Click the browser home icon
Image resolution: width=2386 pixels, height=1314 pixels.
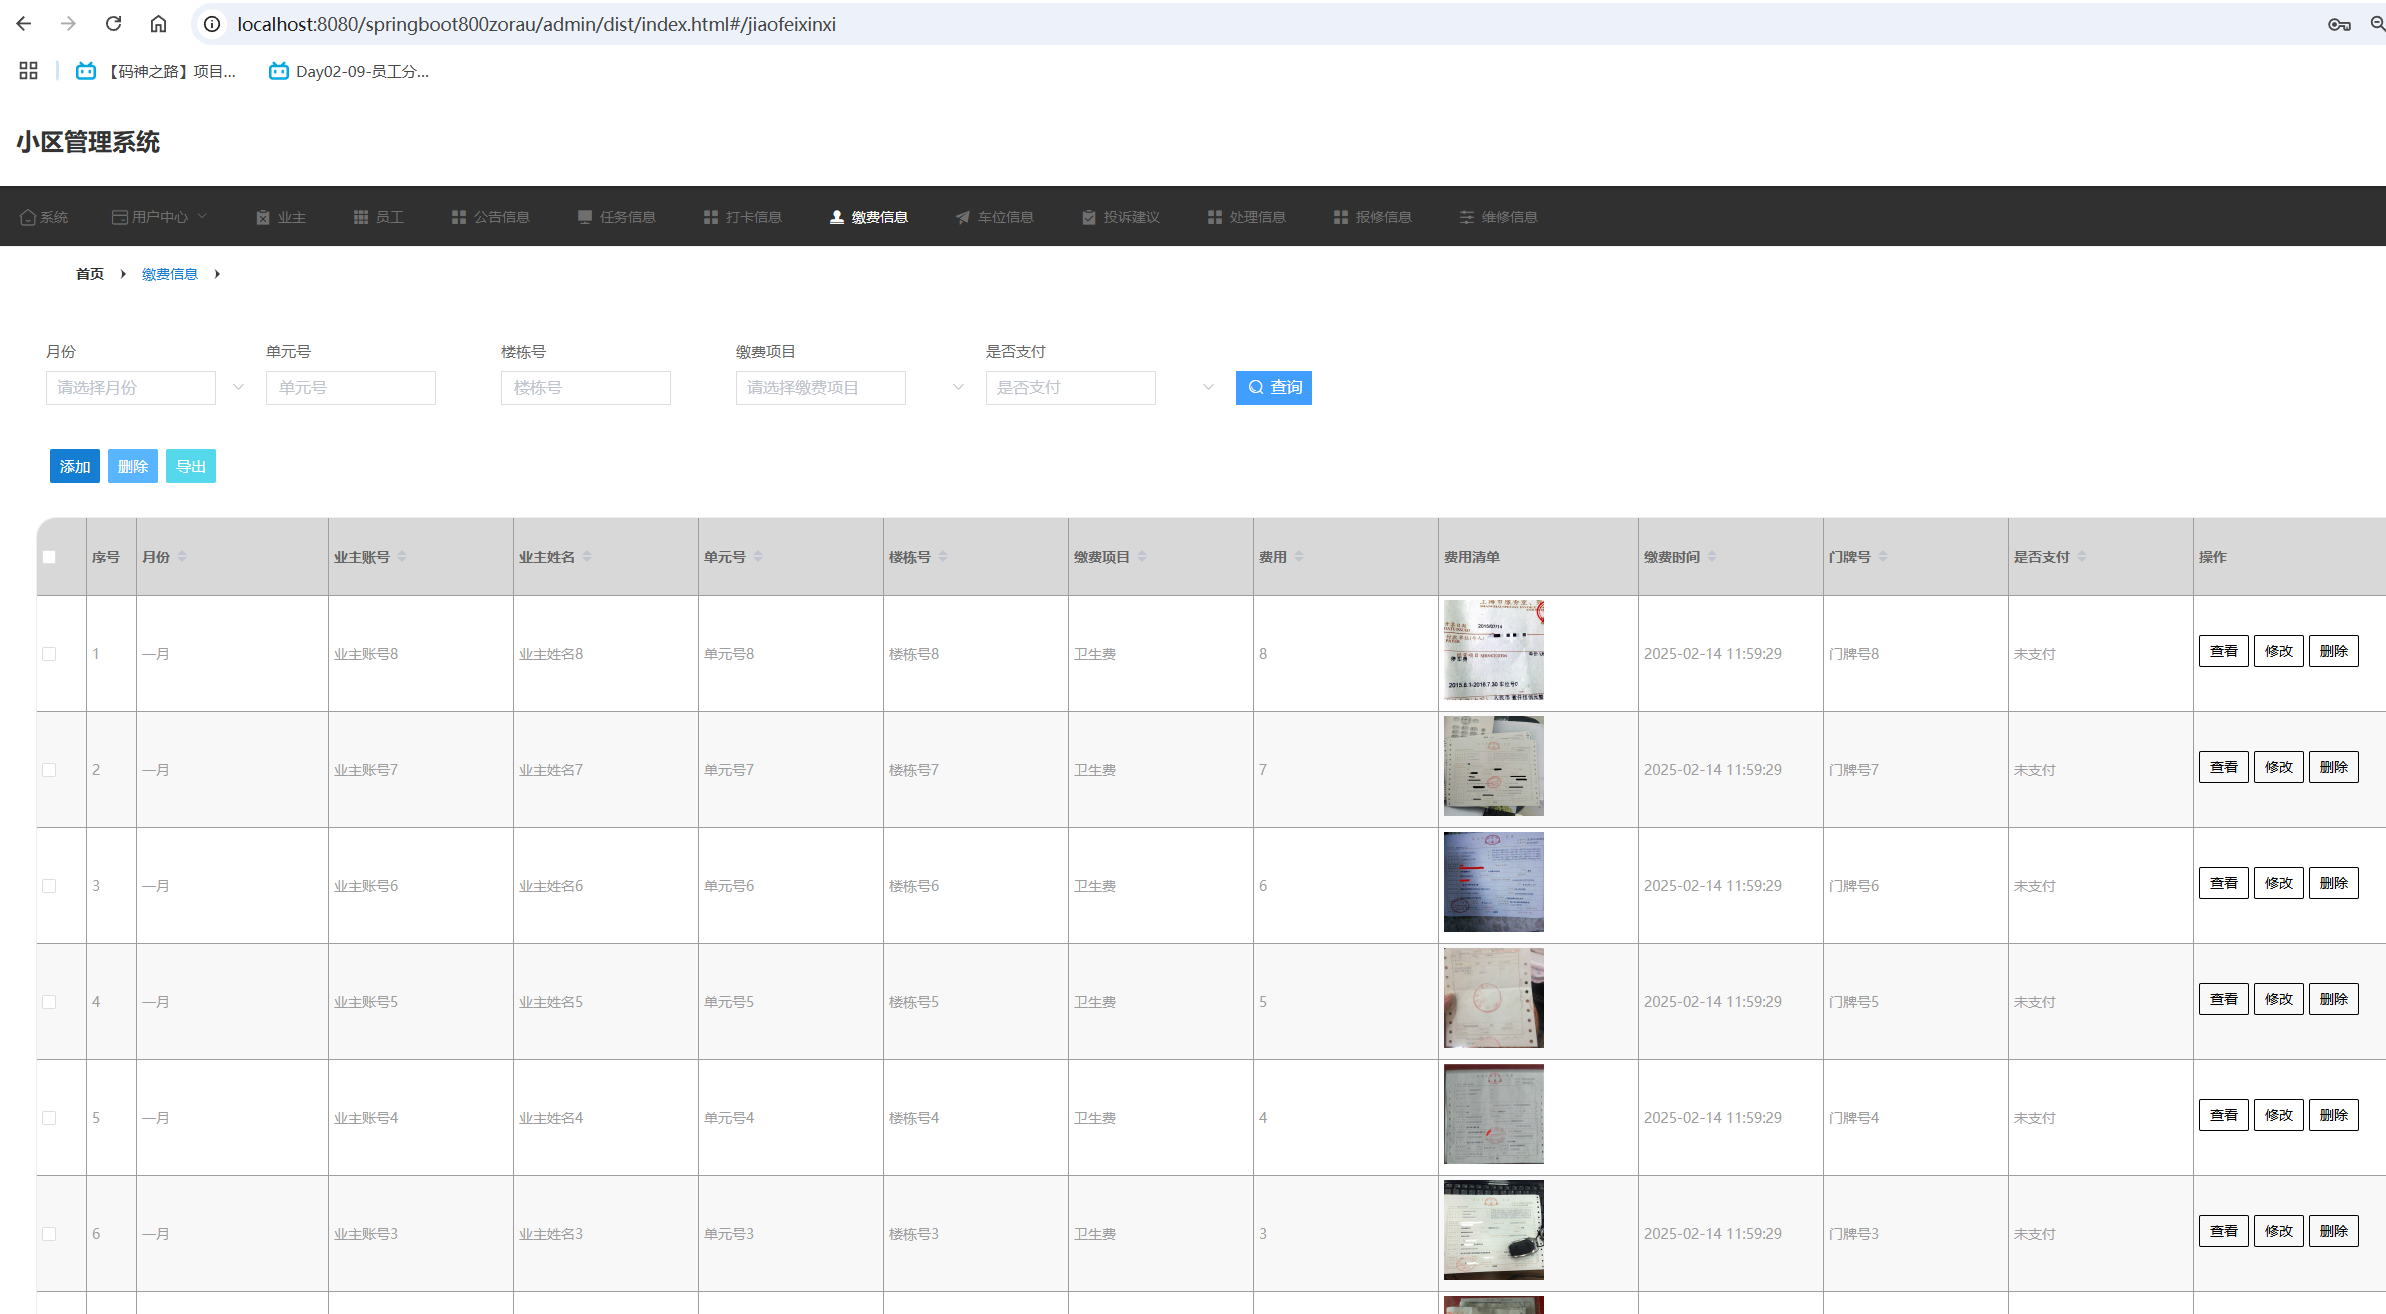pos(158,24)
